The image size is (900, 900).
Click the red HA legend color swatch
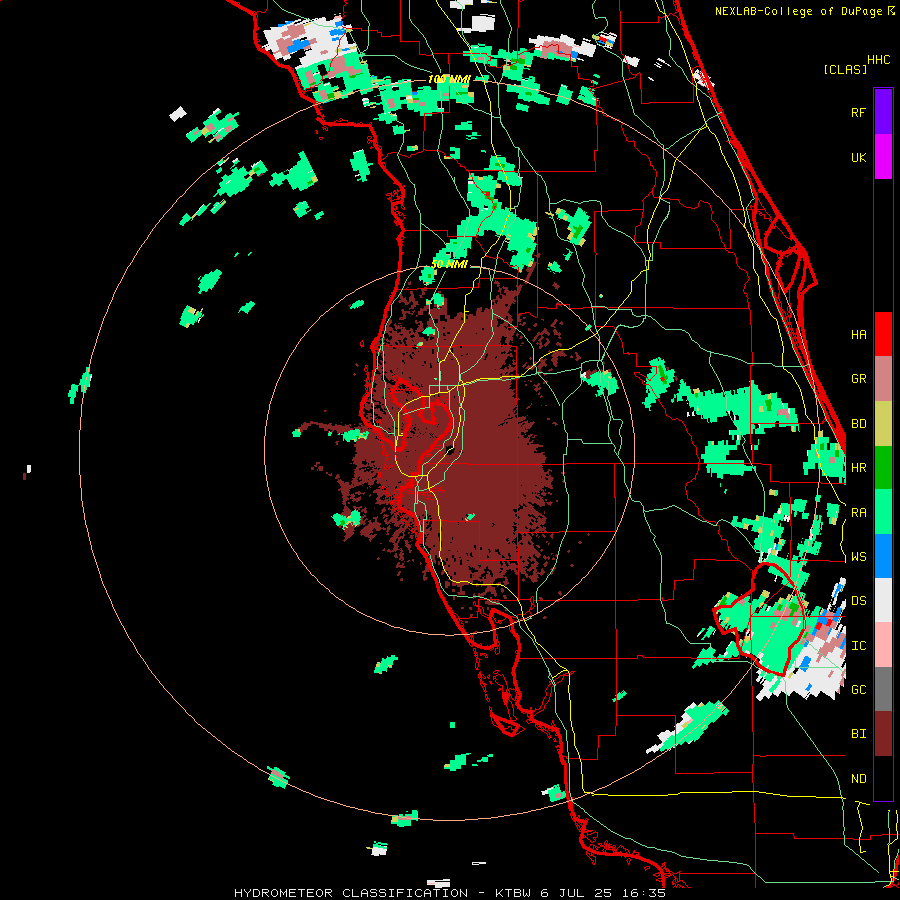883,334
